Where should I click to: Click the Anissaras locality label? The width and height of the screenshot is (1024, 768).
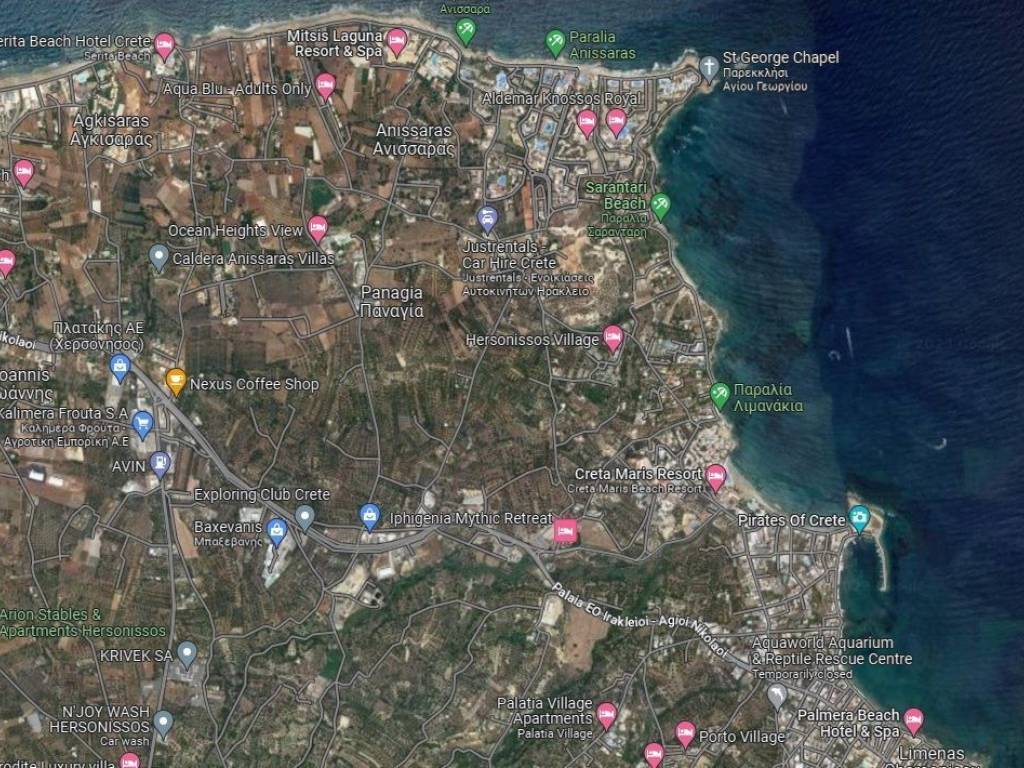pos(414,139)
